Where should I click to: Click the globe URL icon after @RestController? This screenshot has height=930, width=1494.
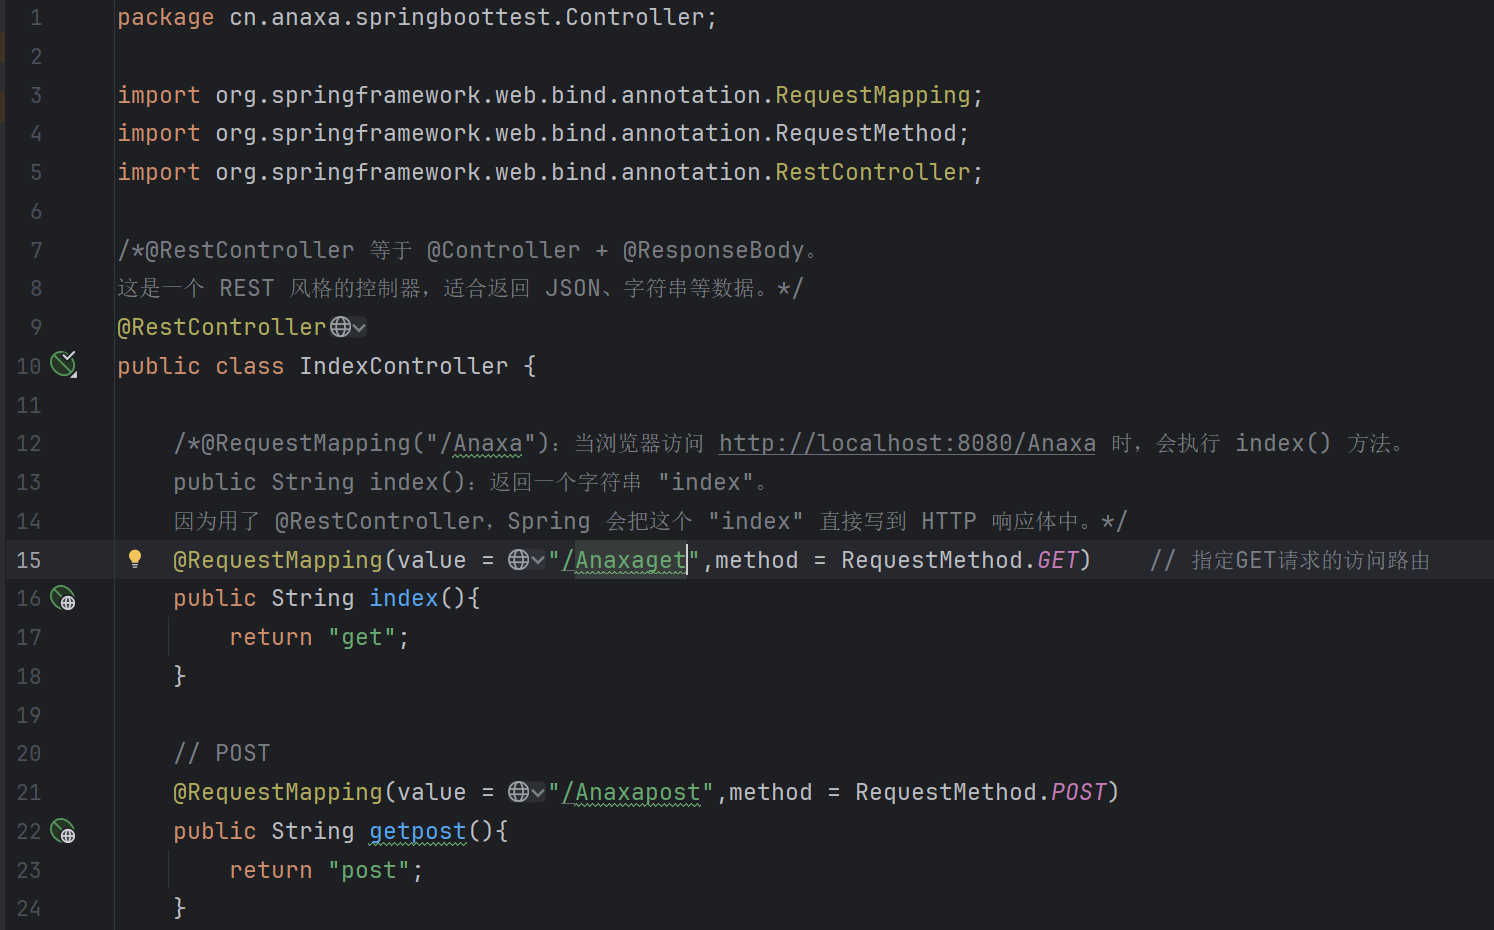coord(340,327)
